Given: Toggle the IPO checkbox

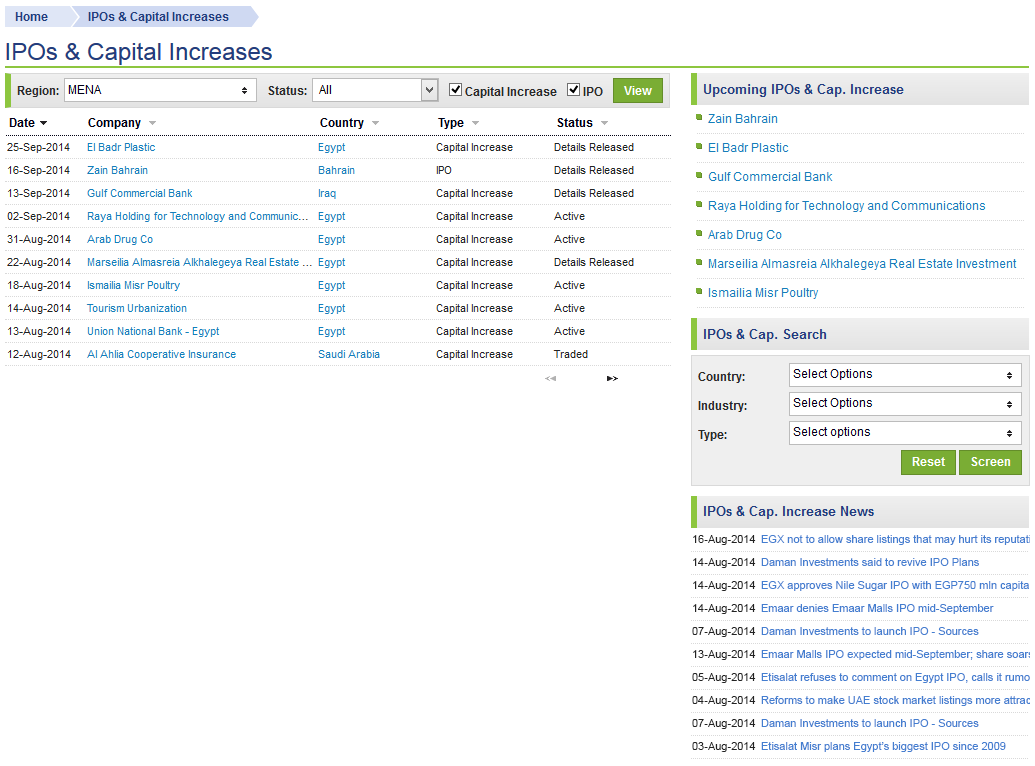Looking at the screenshot, I should pyautogui.click(x=574, y=90).
